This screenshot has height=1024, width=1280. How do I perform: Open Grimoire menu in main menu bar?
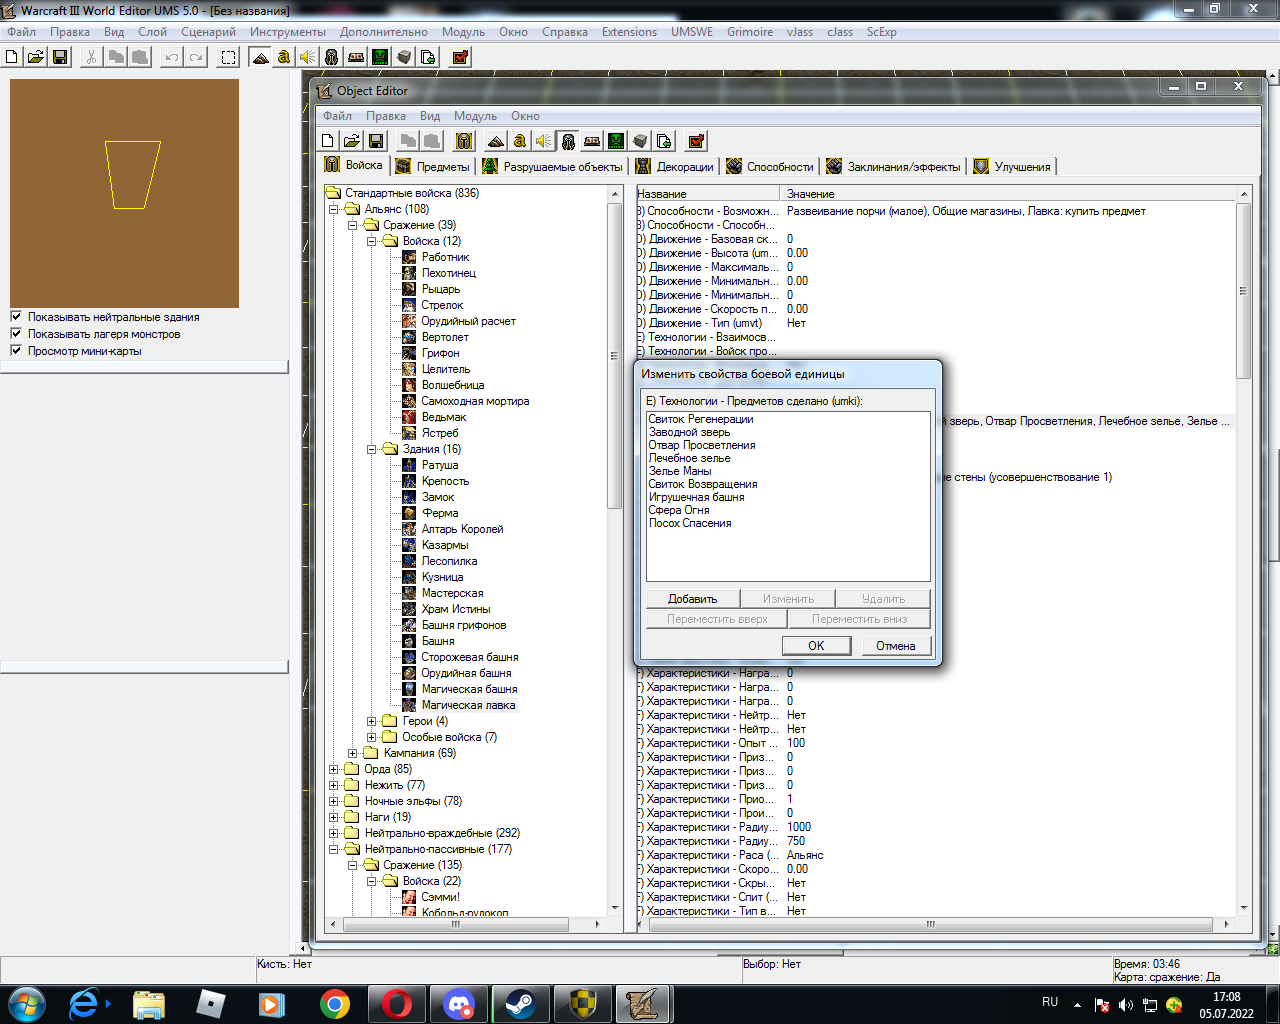(750, 32)
